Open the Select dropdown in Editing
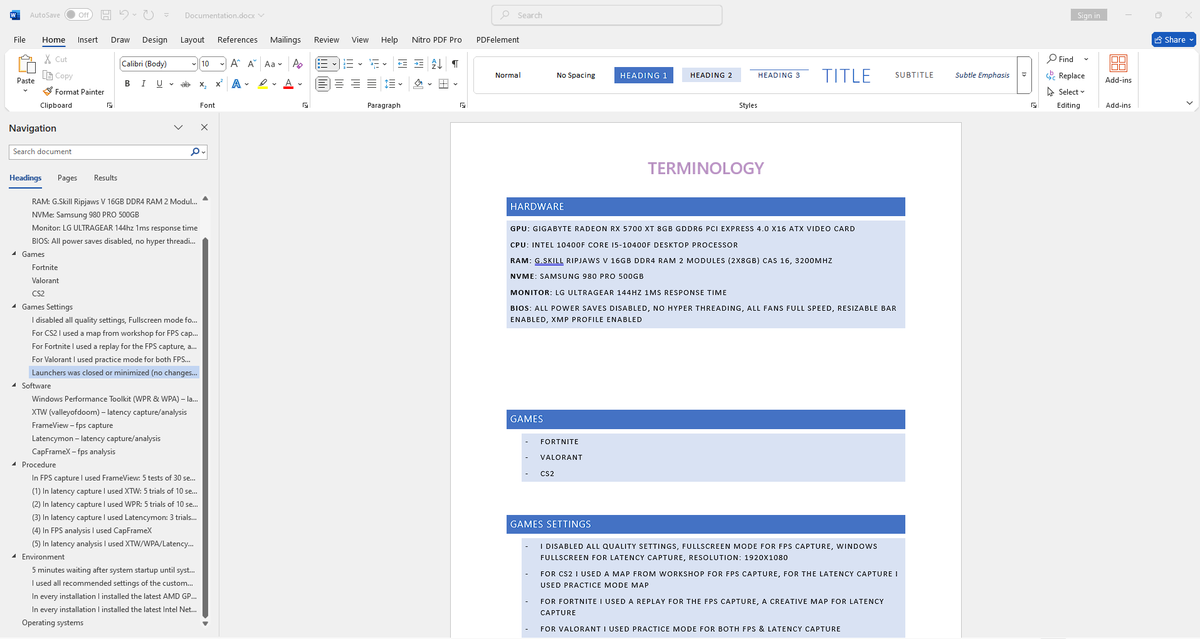 (x=1065, y=92)
